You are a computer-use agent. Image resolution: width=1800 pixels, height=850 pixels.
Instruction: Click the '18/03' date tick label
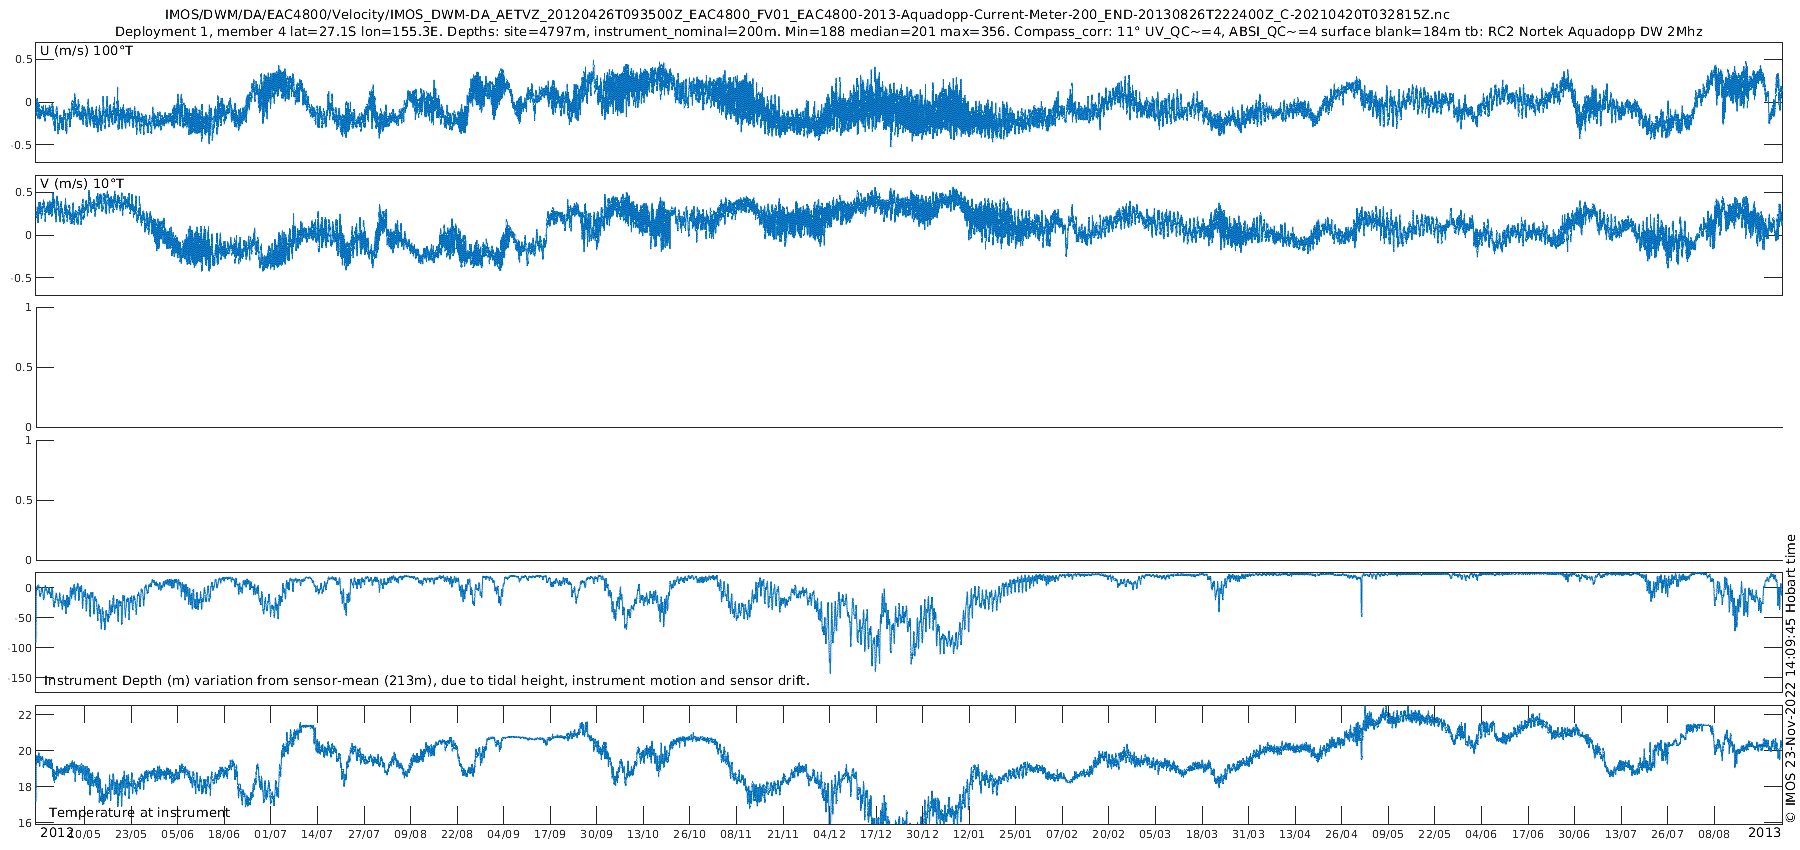pyautogui.click(x=1202, y=834)
